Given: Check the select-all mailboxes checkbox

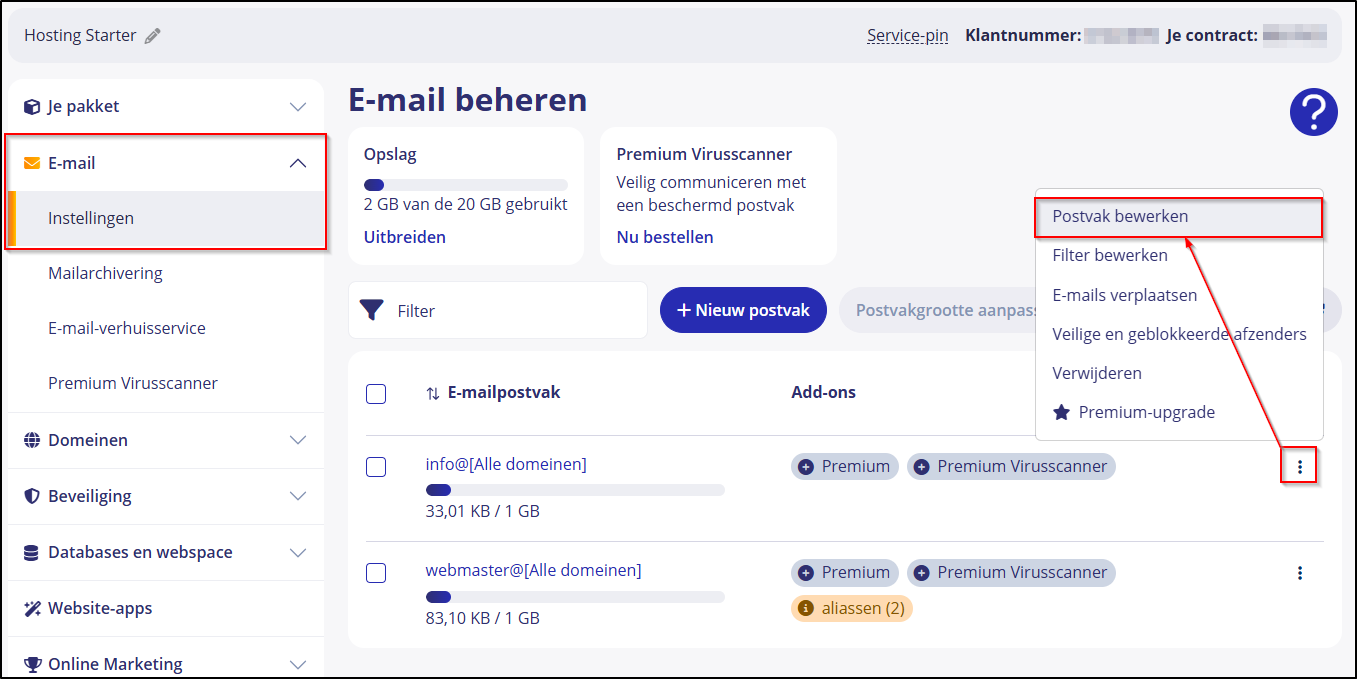Looking at the screenshot, I should coord(376,394).
